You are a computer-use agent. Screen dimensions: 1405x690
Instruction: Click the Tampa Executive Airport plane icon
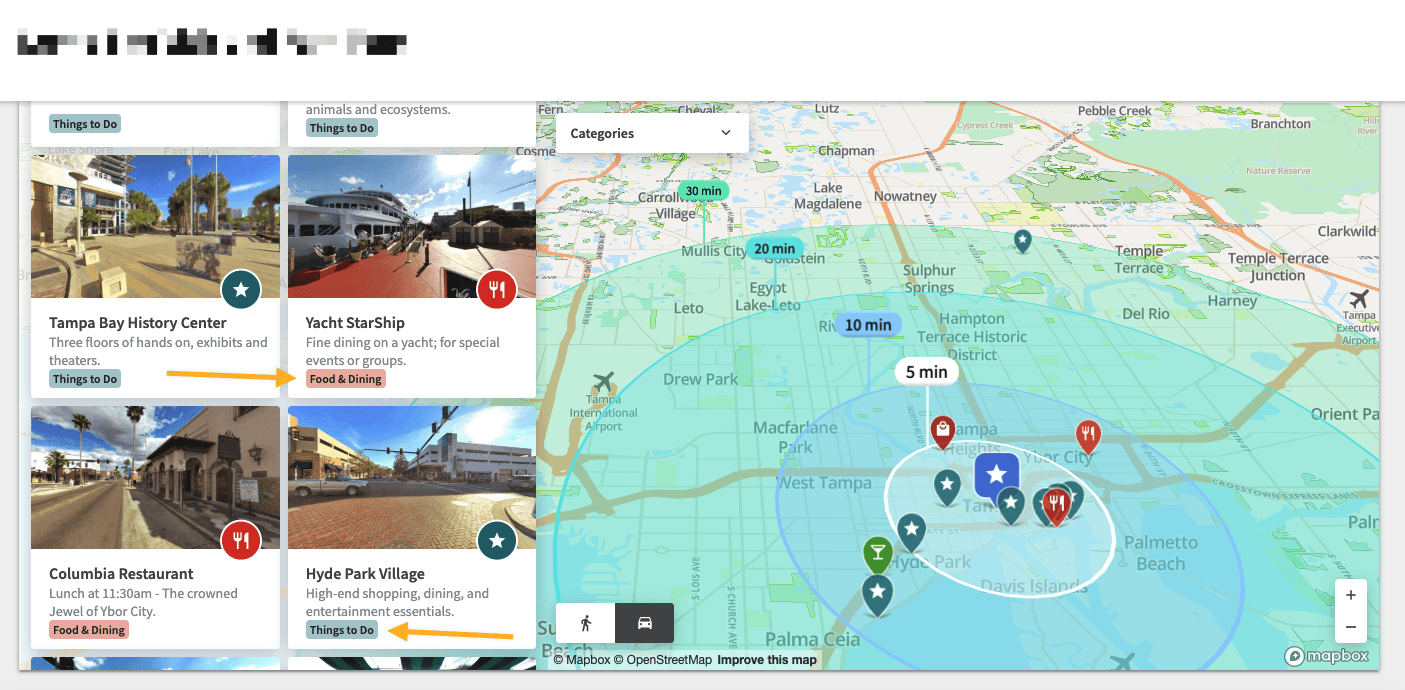click(1359, 298)
